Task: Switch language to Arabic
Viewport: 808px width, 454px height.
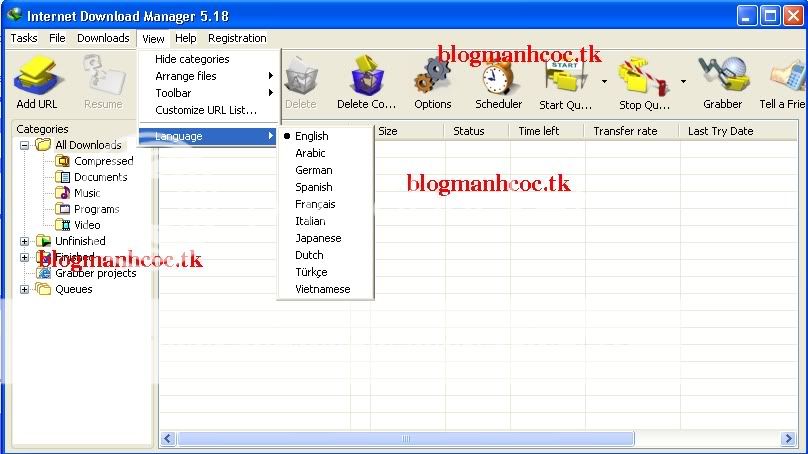Action: click(x=325, y=153)
